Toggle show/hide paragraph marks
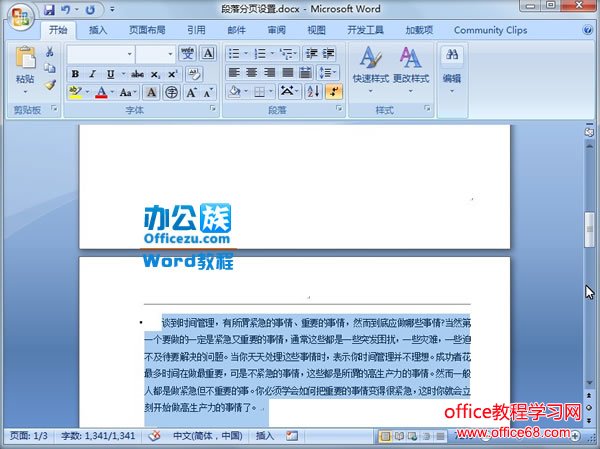Image resolution: width=600 pixels, height=449 pixels. [x=334, y=92]
